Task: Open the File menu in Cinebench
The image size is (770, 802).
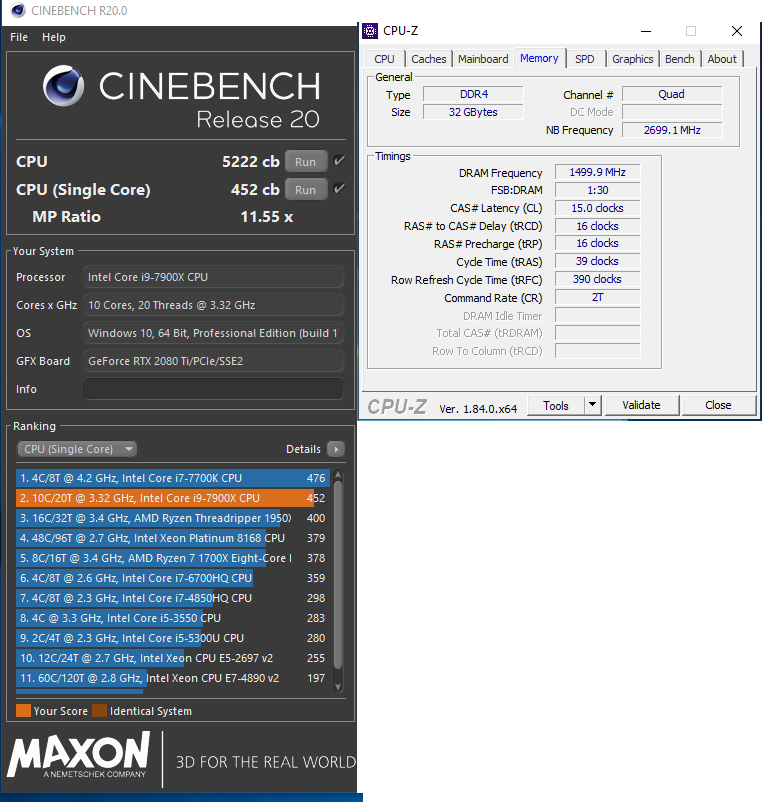Action: pyautogui.click(x=19, y=37)
